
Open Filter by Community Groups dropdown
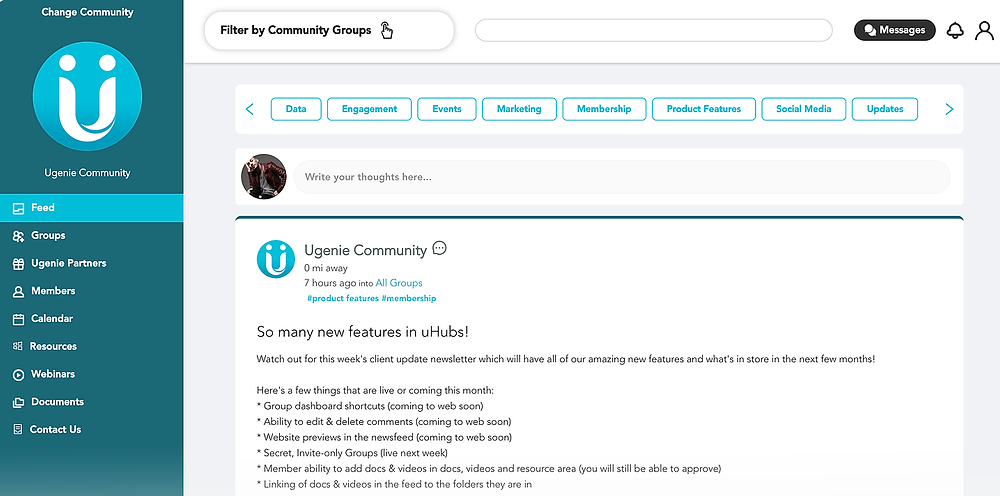[x=329, y=31]
